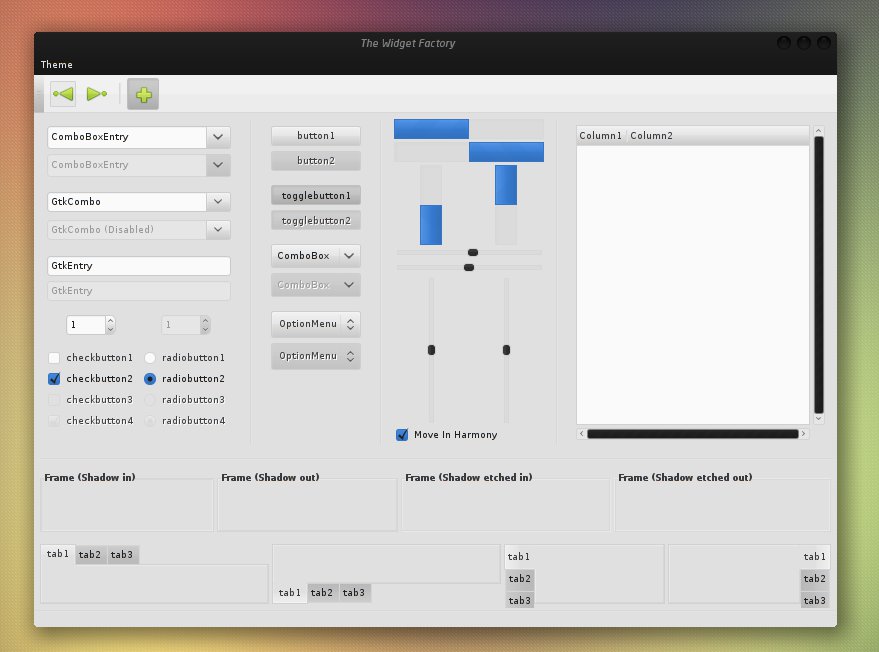Click the scroll left arrow of tree view

pyautogui.click(x=581, y=434)
